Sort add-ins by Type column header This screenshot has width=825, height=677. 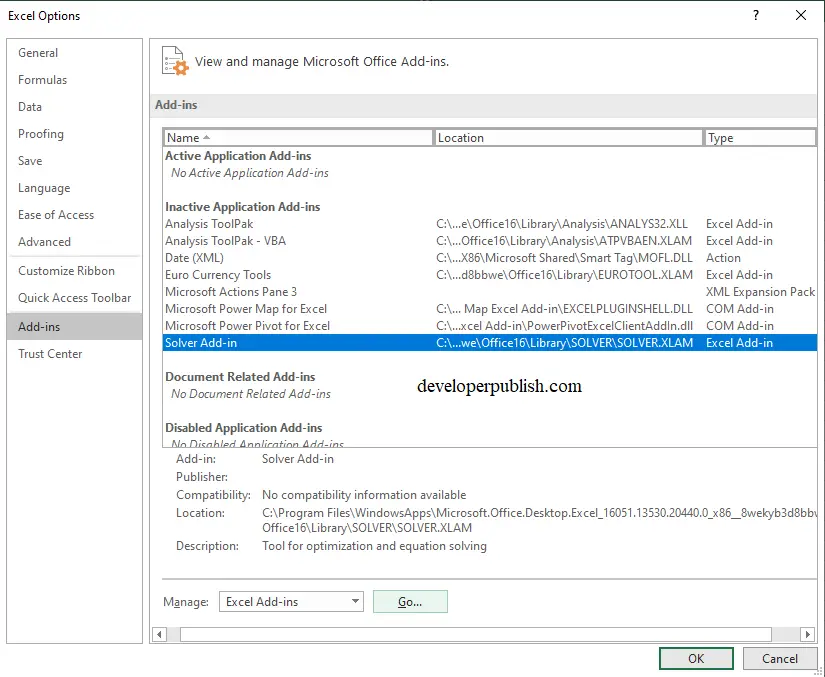(760, 138)
